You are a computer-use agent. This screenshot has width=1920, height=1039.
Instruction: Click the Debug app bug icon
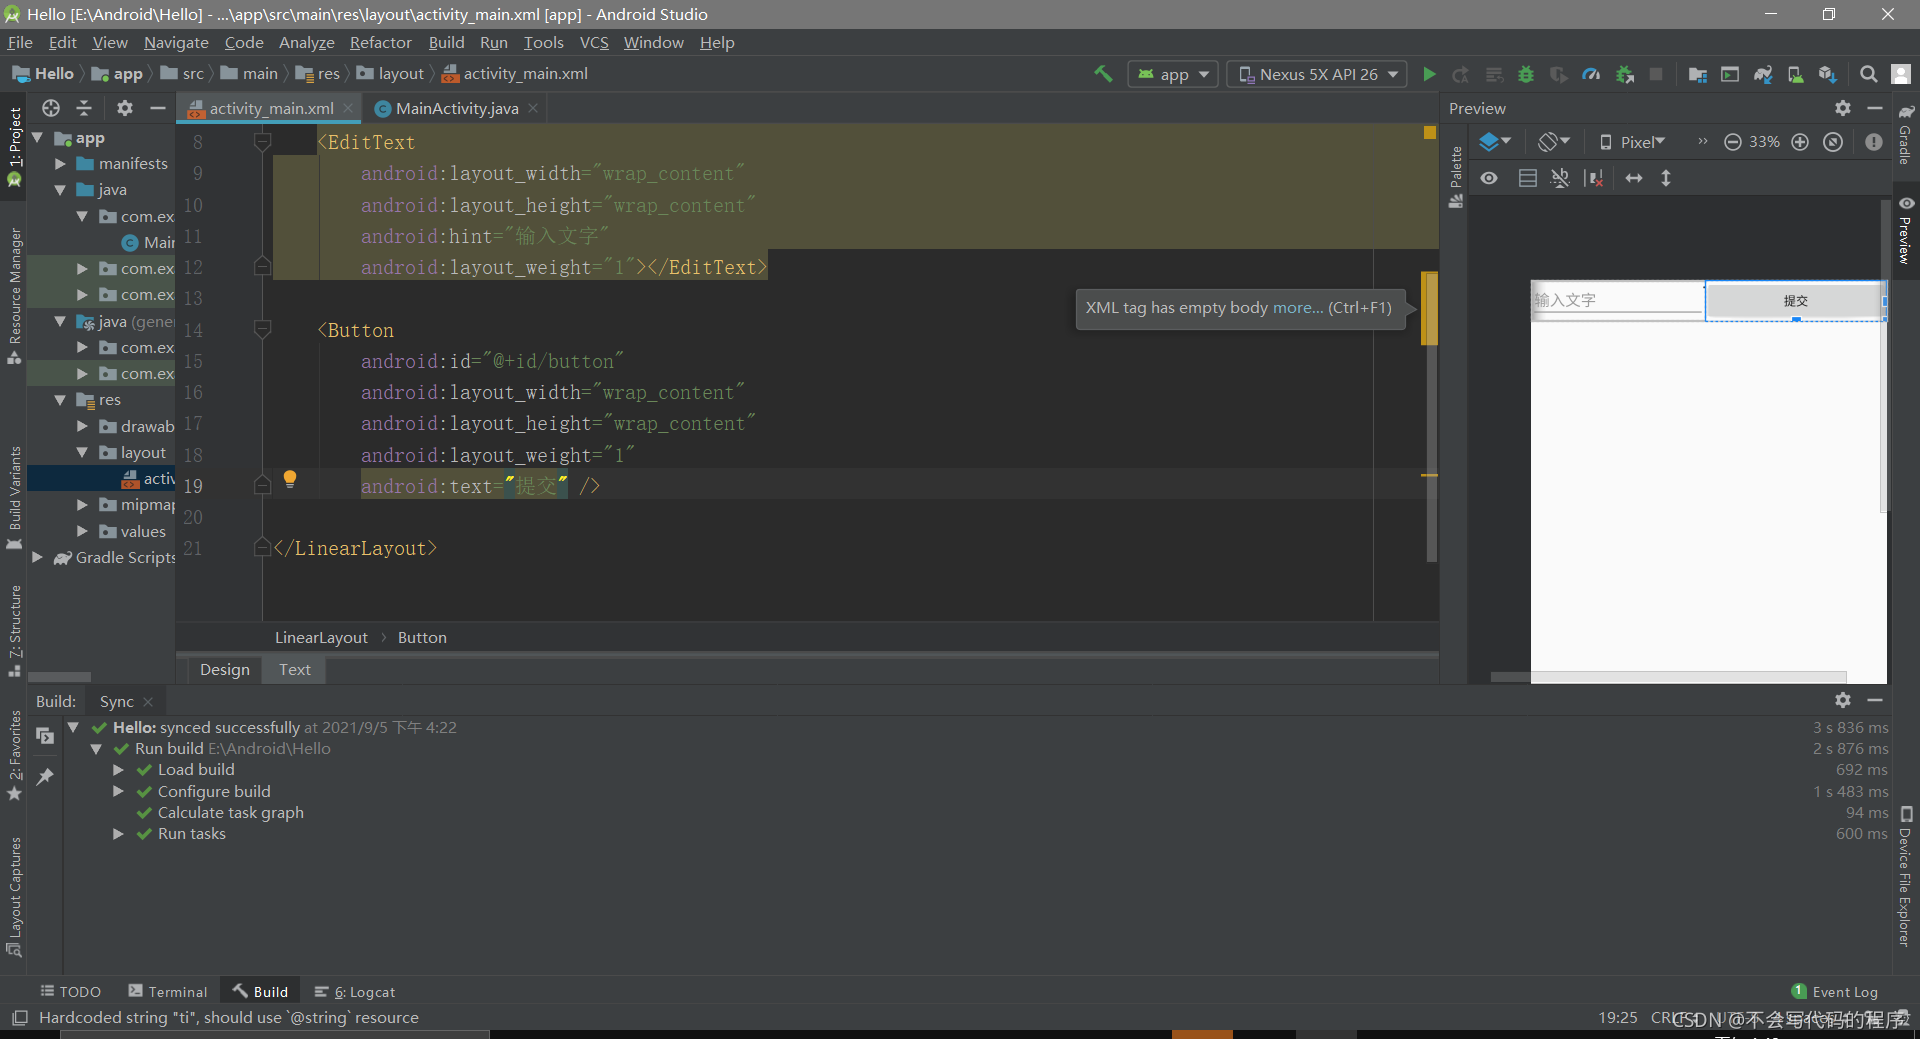1526,74
